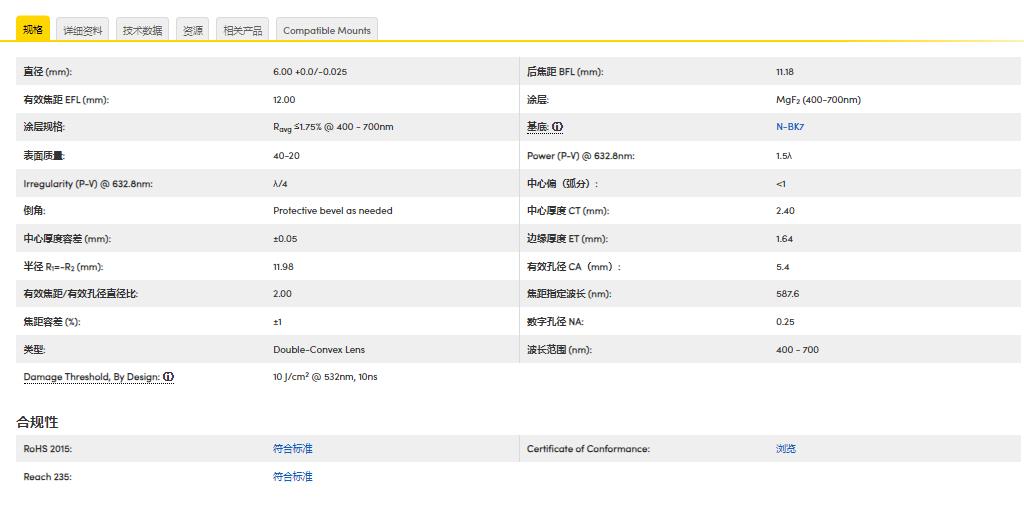
Task: Switch to the 详细资料 tab
Action: tap(83, 30)
